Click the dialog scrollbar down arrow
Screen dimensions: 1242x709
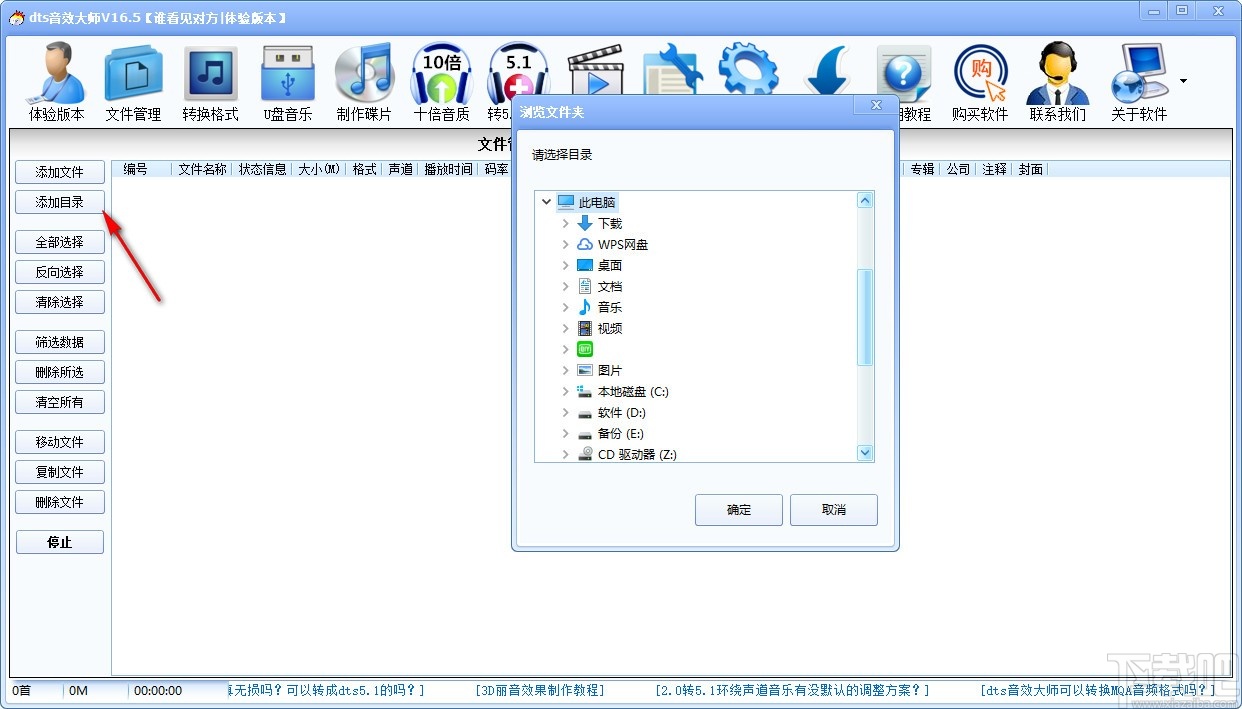(x=864, y=453)
